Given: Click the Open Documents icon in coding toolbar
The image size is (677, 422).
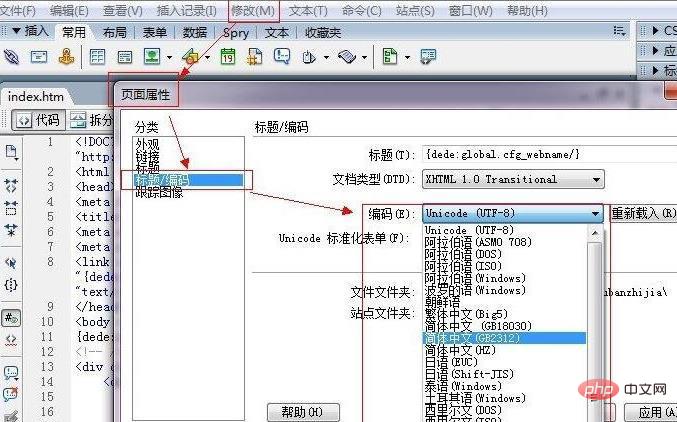Looking at the screenshot, I should [11, 152].
